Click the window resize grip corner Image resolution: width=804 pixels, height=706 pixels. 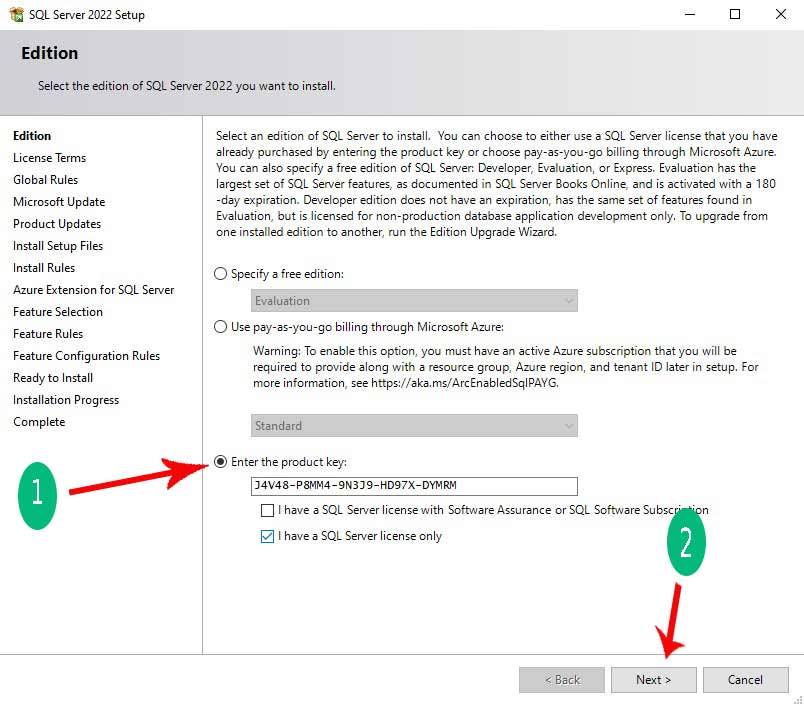tap(798, 700)
